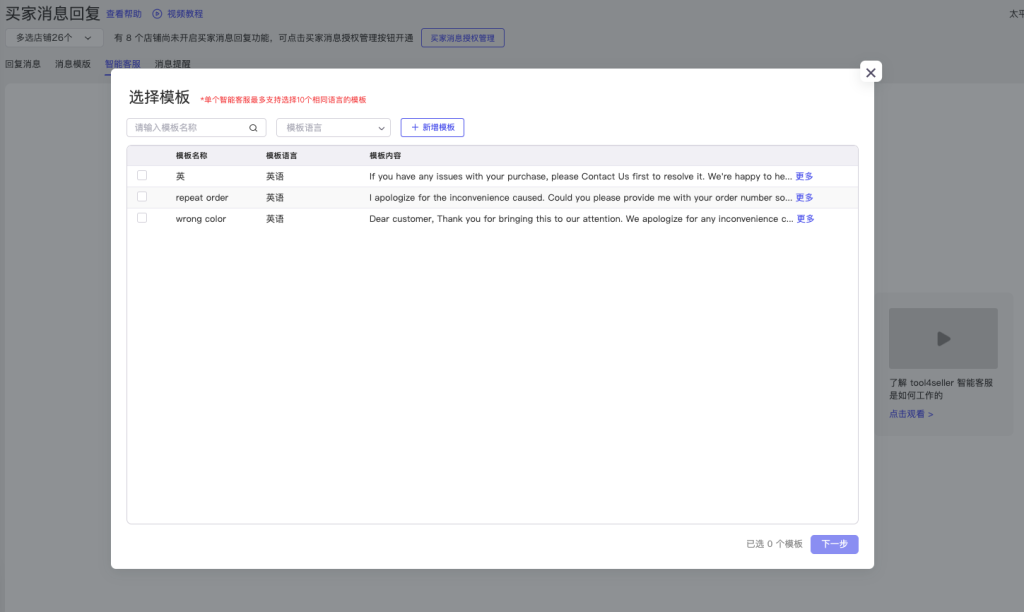Play the tool4seller intro video thumbnail
Screen dimensions: 1024x612
pyautogui.click(x=943, y=338)
